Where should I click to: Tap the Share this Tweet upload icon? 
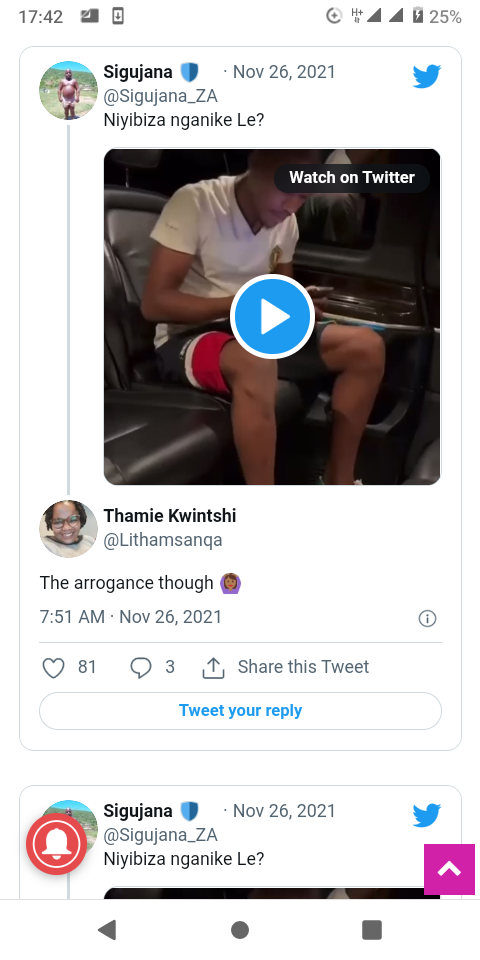click(214, 667)
